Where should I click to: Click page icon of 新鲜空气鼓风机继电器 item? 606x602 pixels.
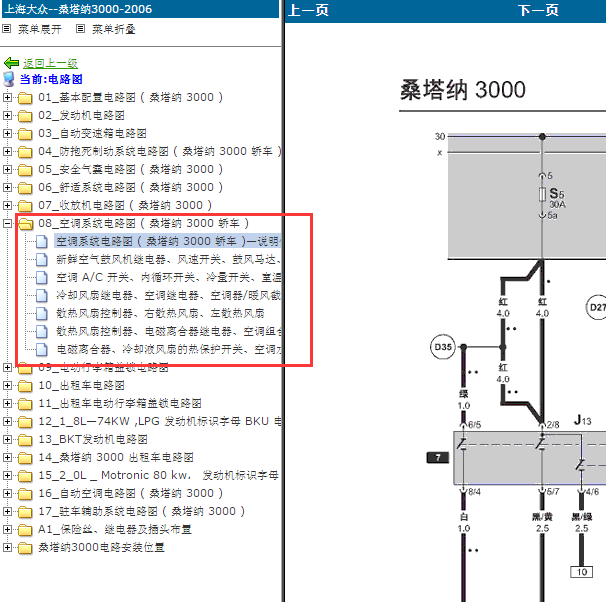click(x=42, y=259)
